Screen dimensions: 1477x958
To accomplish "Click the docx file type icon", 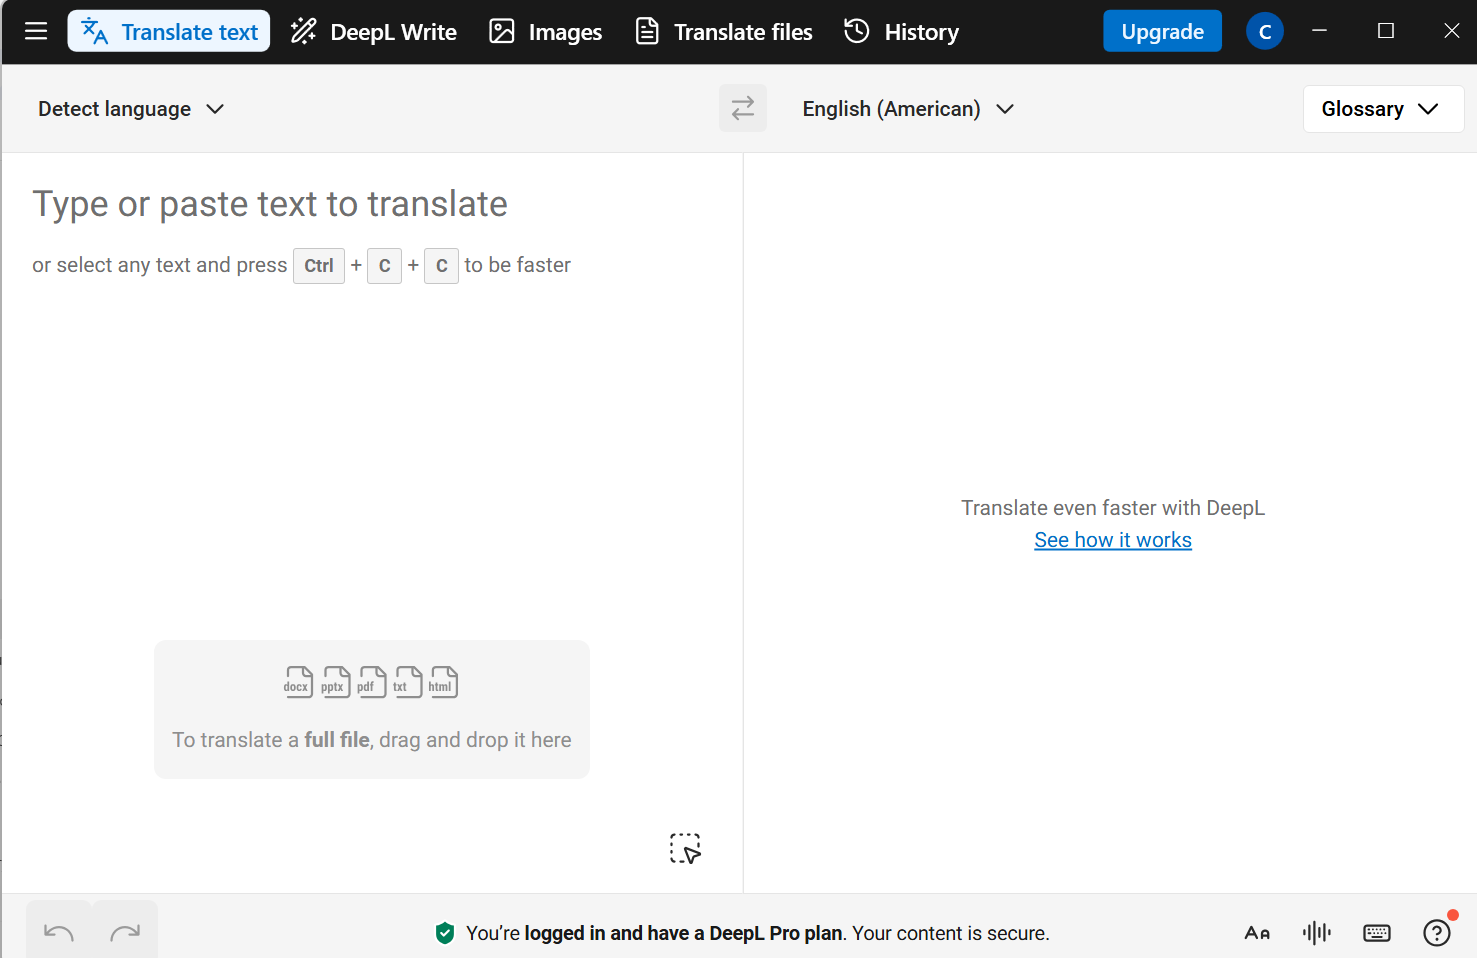I will pos(298,682).
